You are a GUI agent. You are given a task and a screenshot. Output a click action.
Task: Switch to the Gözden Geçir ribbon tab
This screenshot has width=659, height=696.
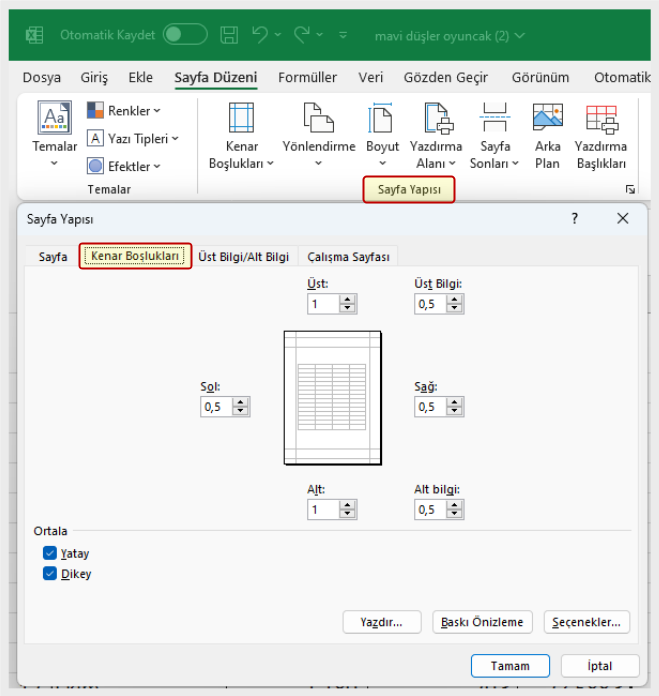446,78
